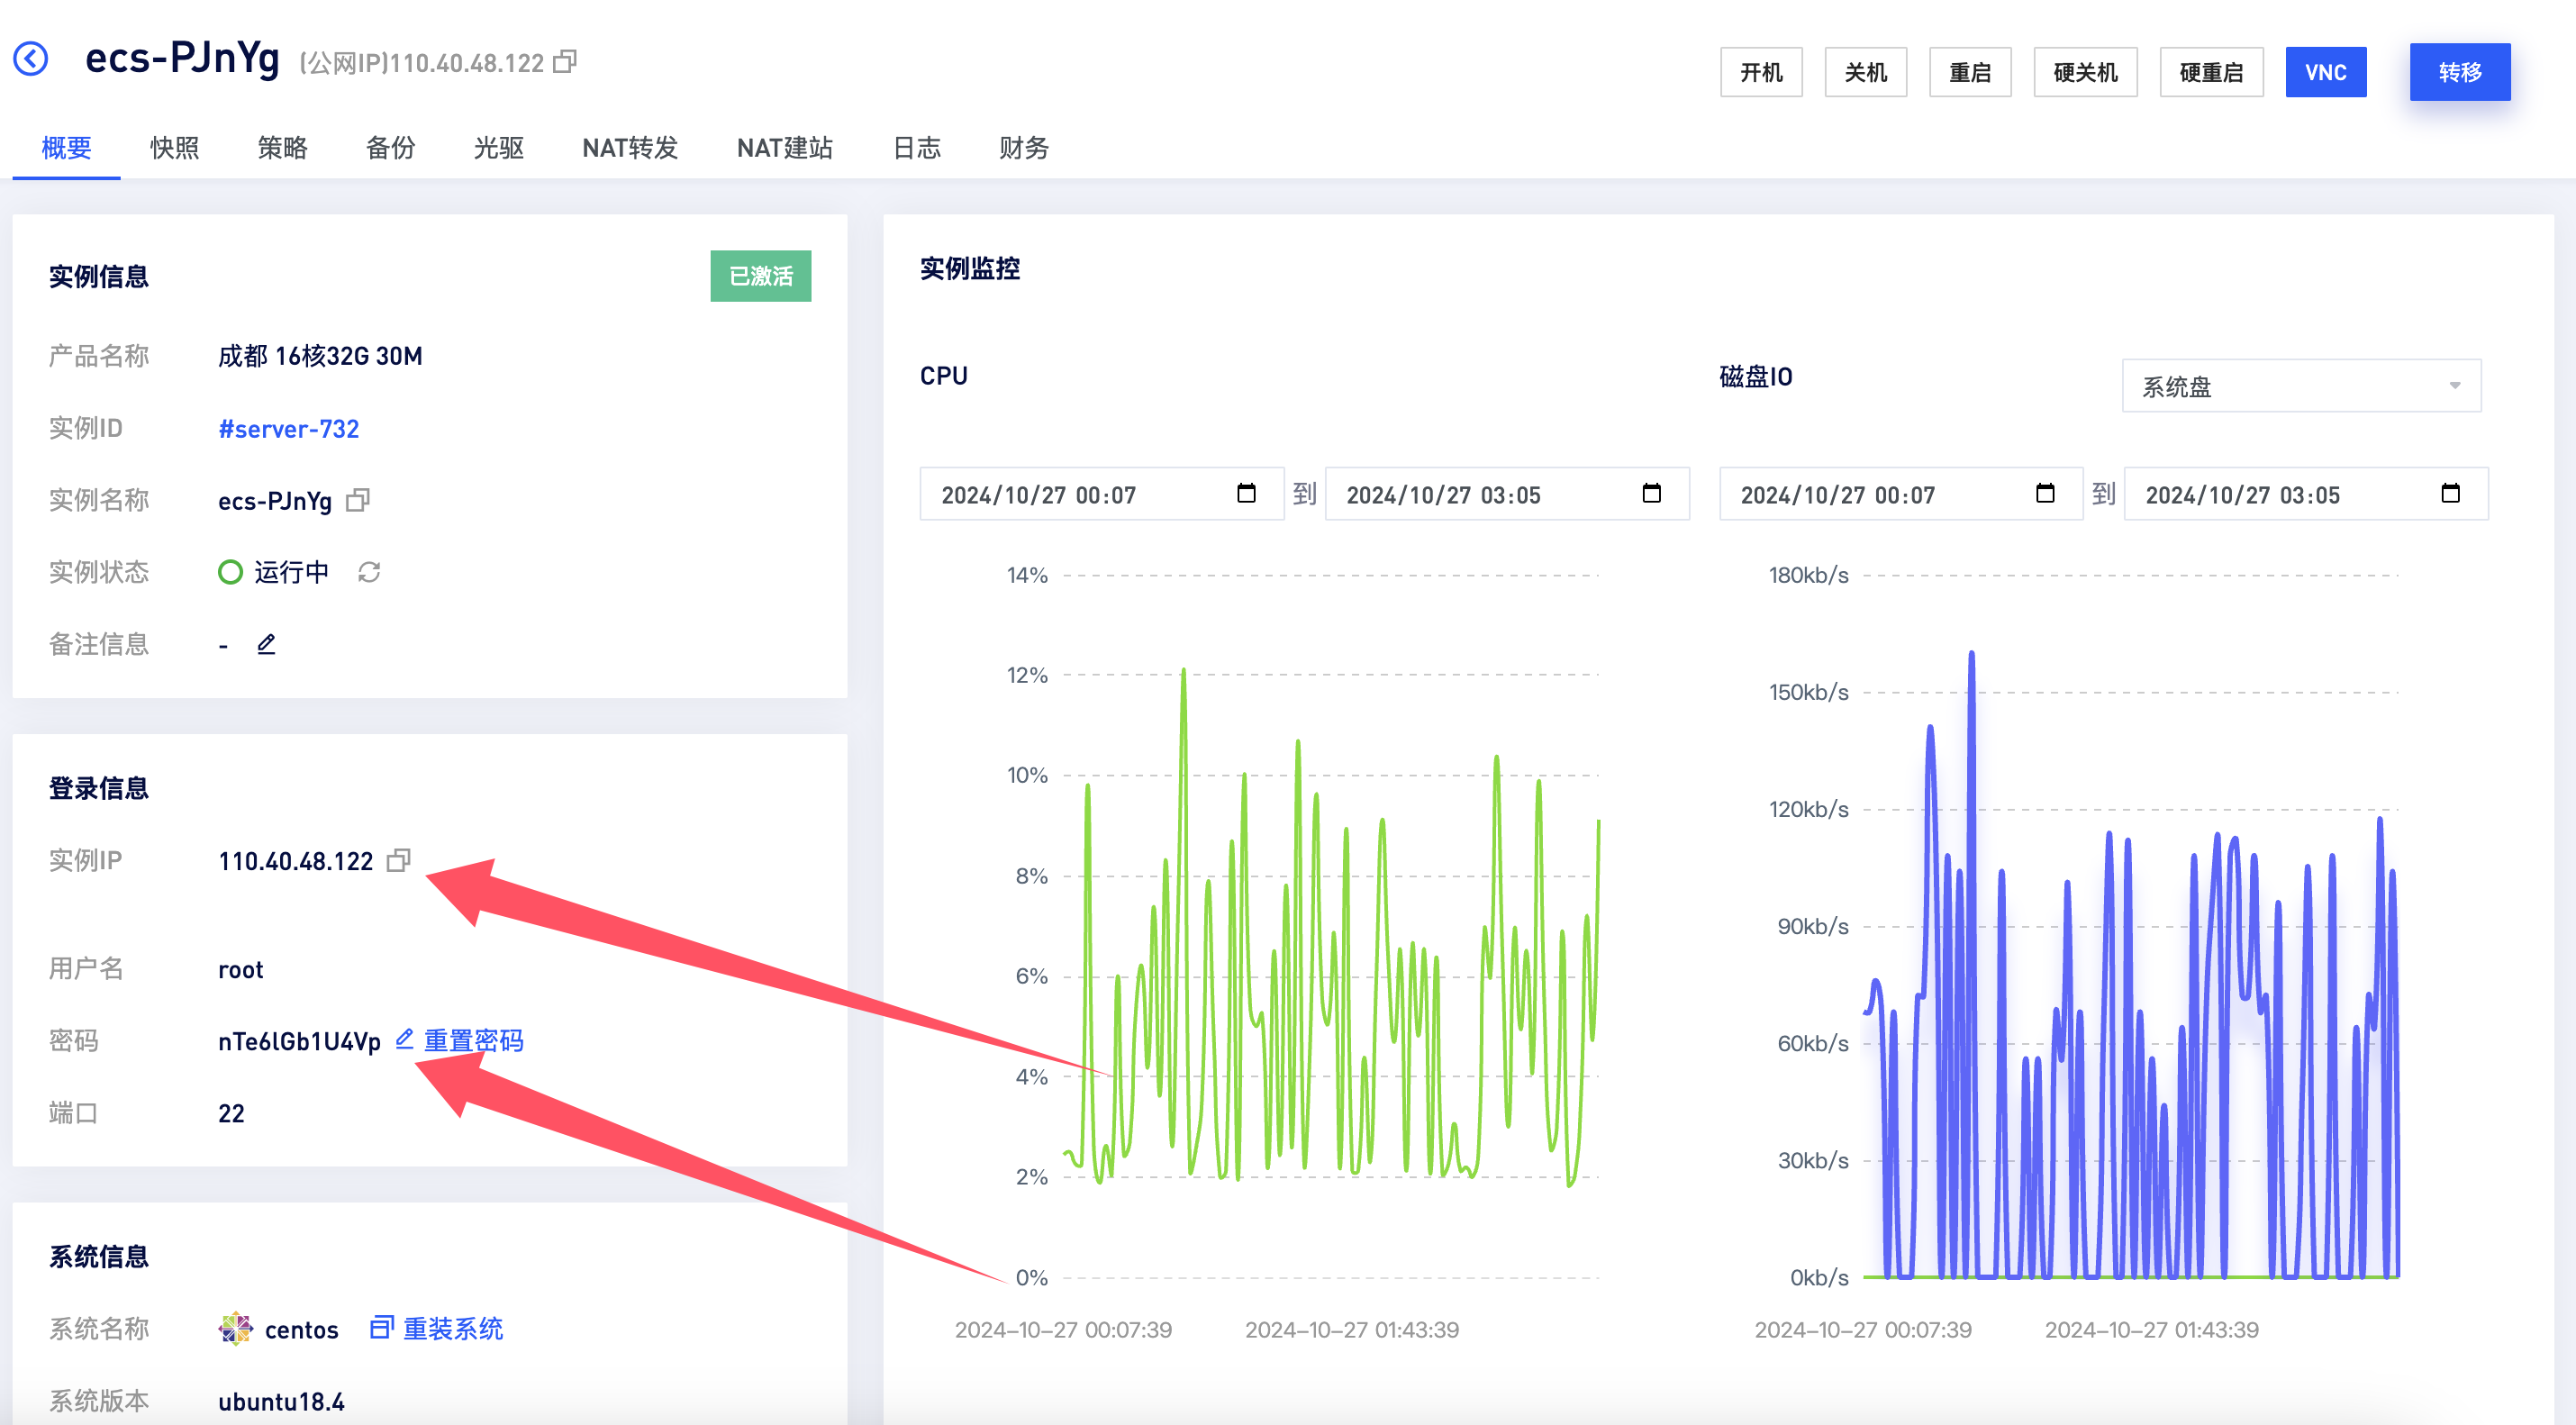Viewport: 2576px width, 1425px height.
Task: Click the reinstall system icon beside centos
Action: 381,1328
